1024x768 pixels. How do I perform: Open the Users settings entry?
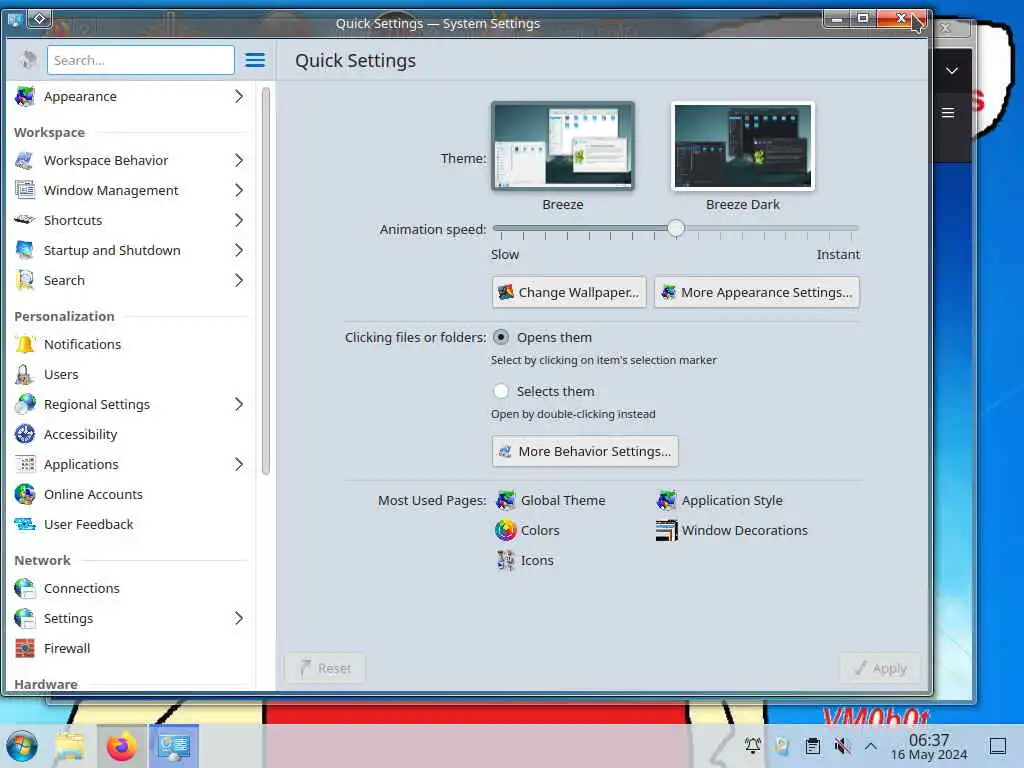131,374
